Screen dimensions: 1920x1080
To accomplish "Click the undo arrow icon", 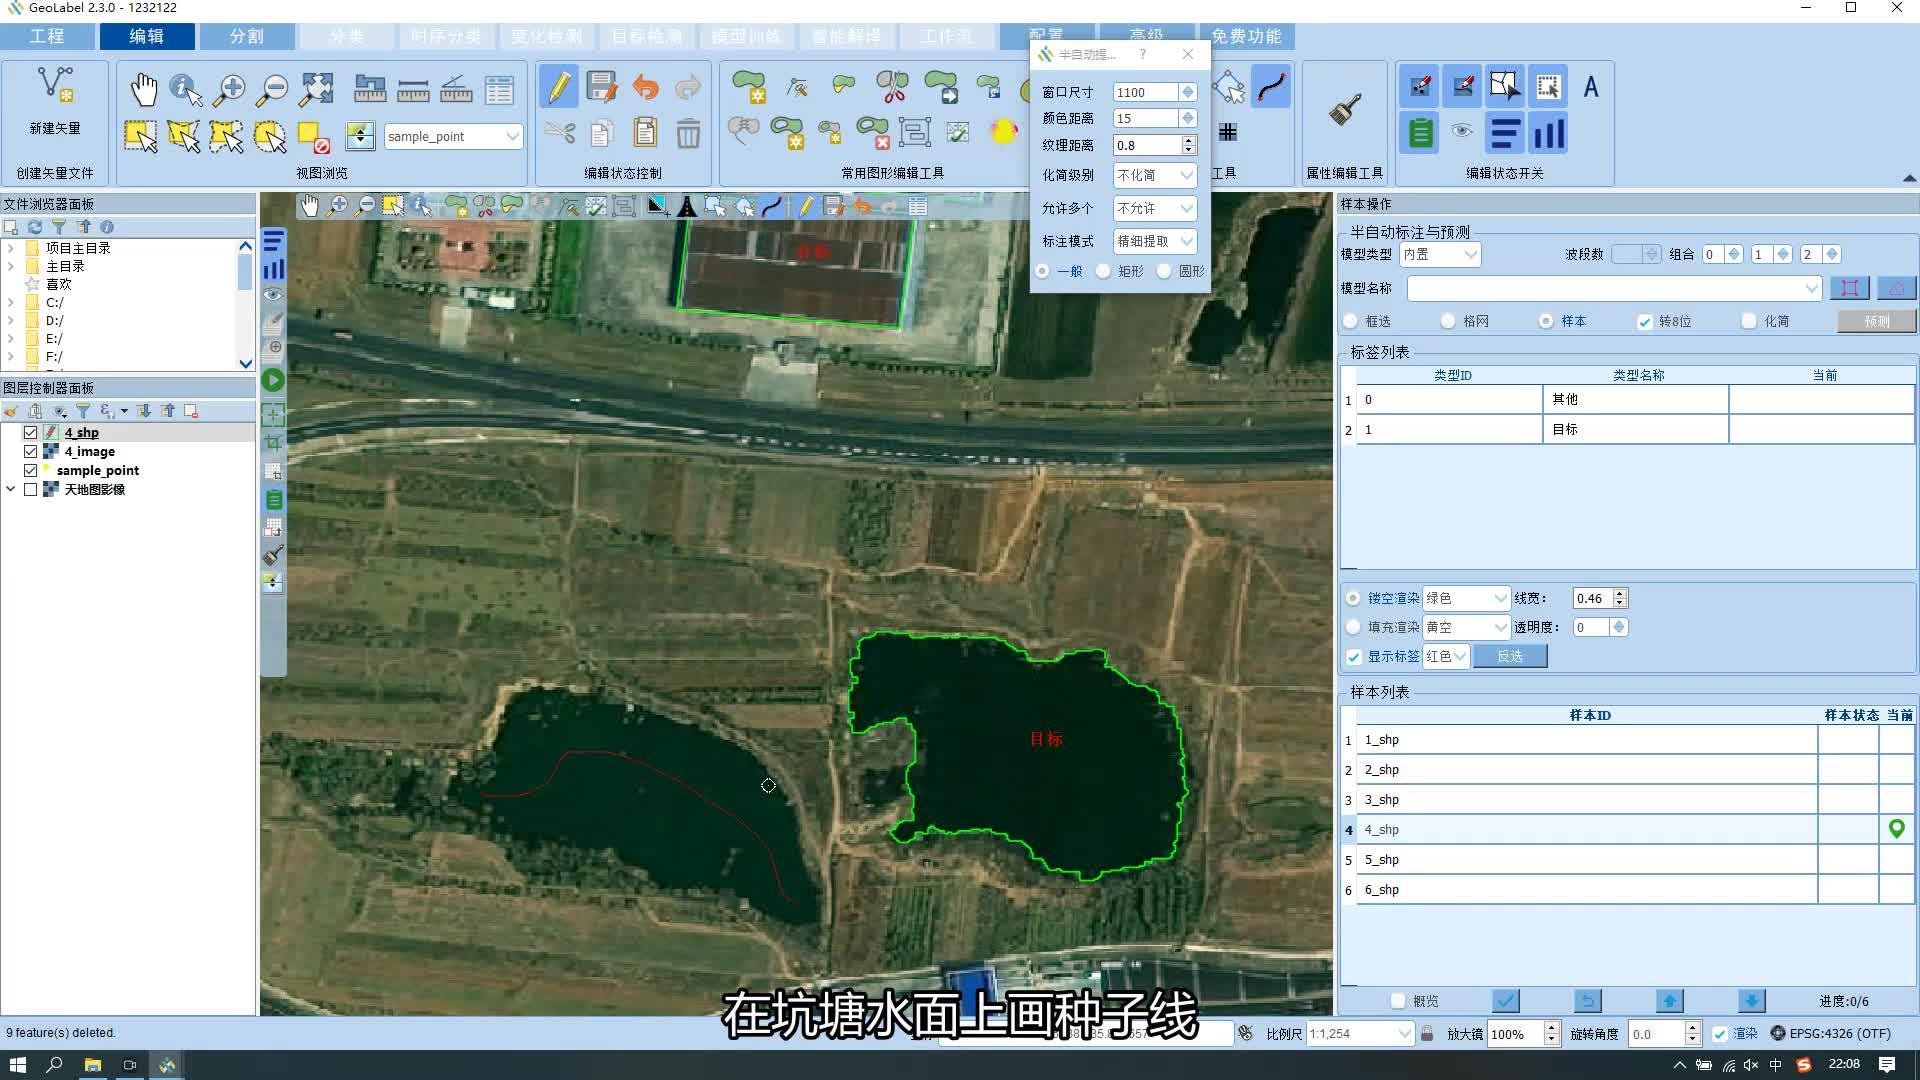I will [645, 88].
